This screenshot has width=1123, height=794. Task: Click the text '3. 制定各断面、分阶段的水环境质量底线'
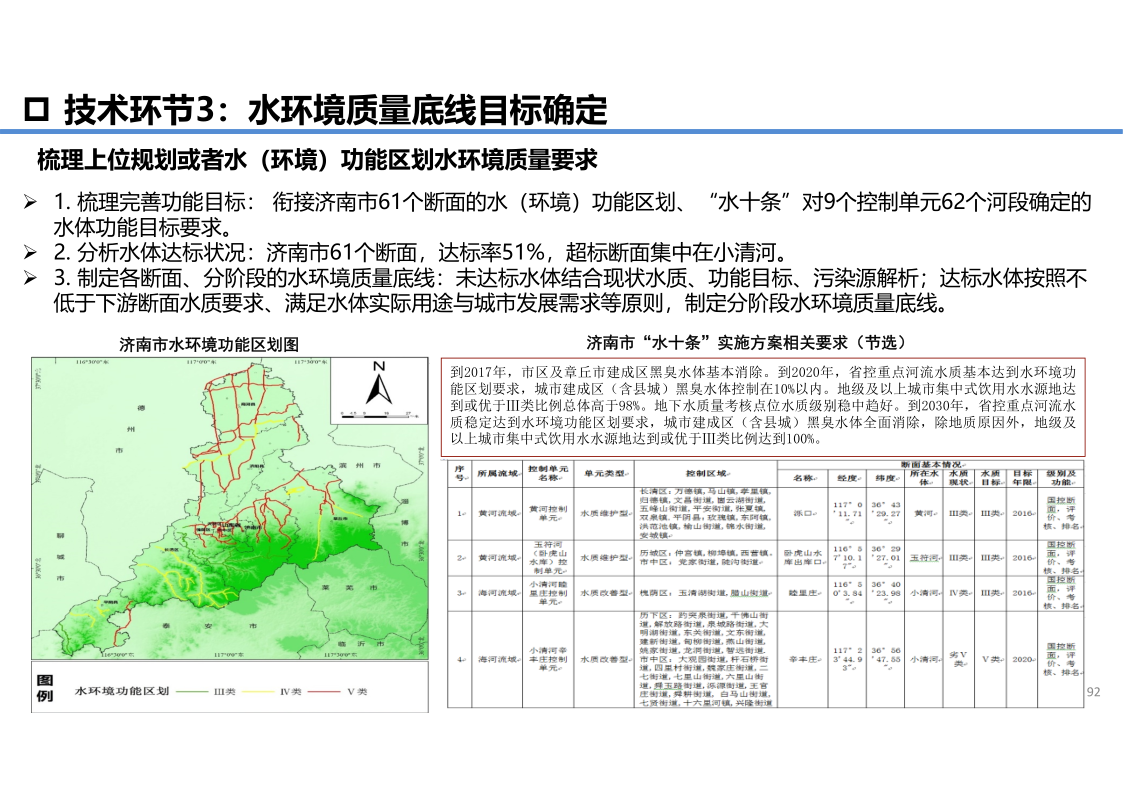point(244,278)
